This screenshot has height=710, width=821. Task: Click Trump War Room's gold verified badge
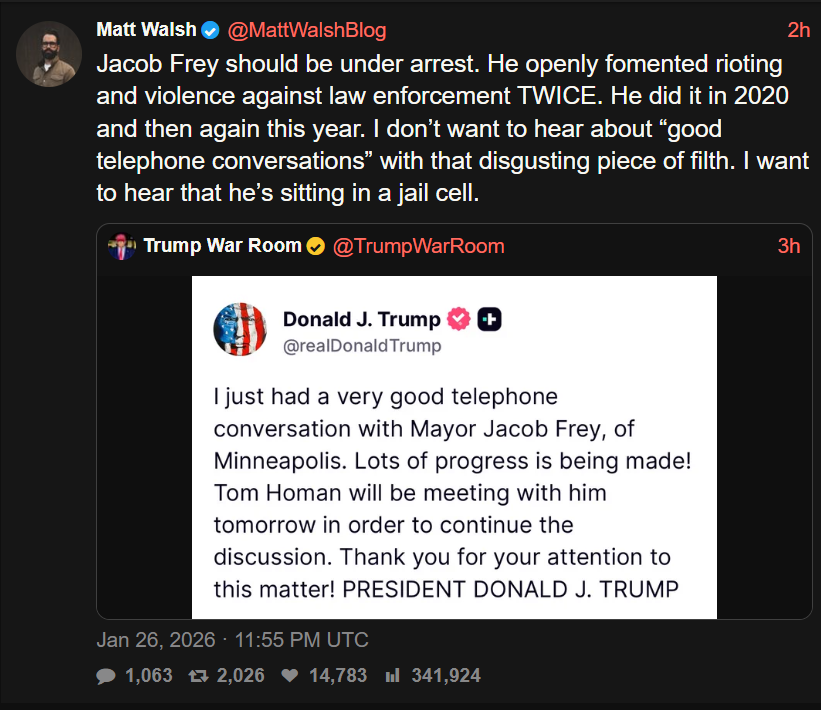pyautogui.click(x=315, y=246)
